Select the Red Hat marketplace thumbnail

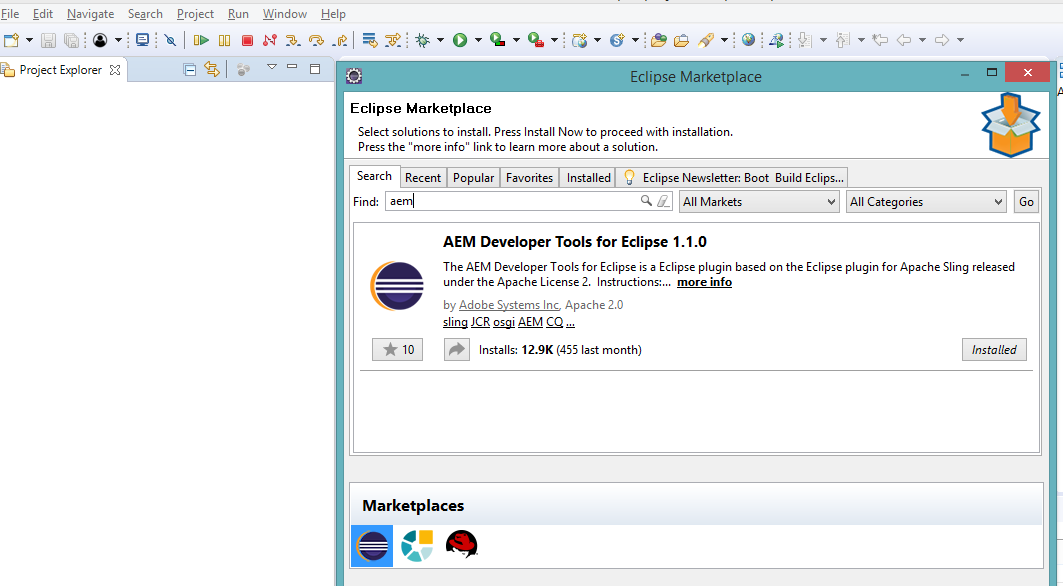(461, 545)
